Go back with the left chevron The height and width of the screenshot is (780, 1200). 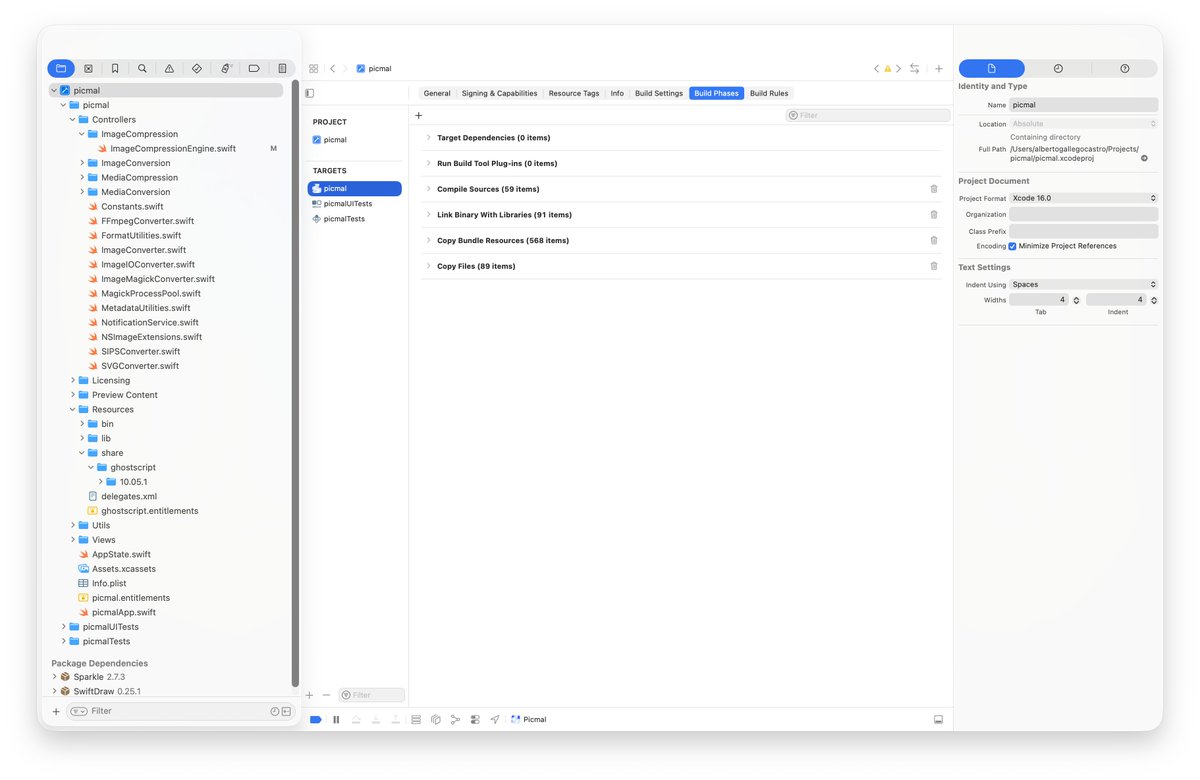point(333,69)
